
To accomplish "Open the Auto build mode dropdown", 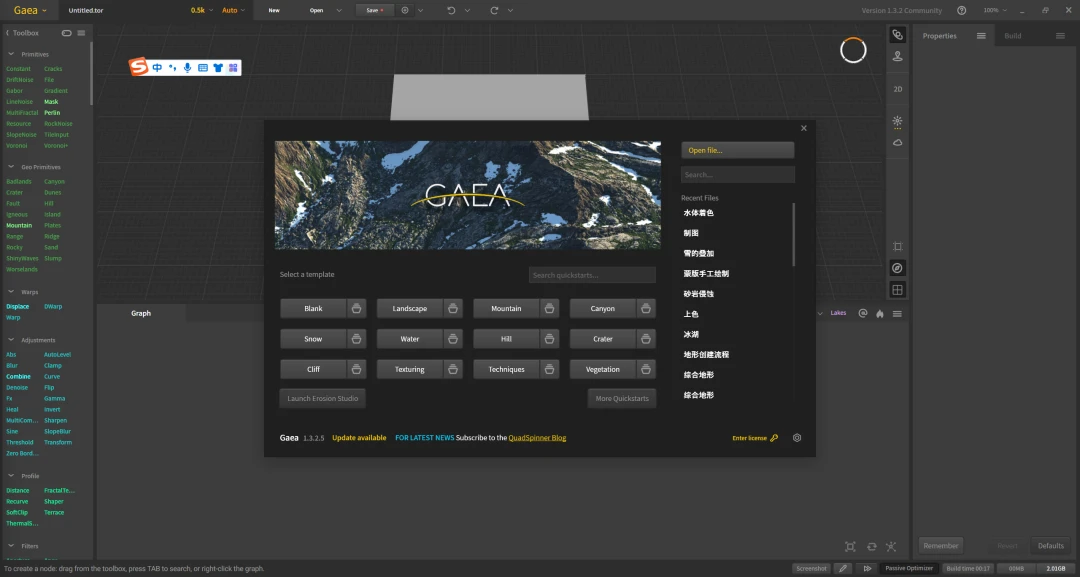I will pyautogui.click(x=233, y=10).
